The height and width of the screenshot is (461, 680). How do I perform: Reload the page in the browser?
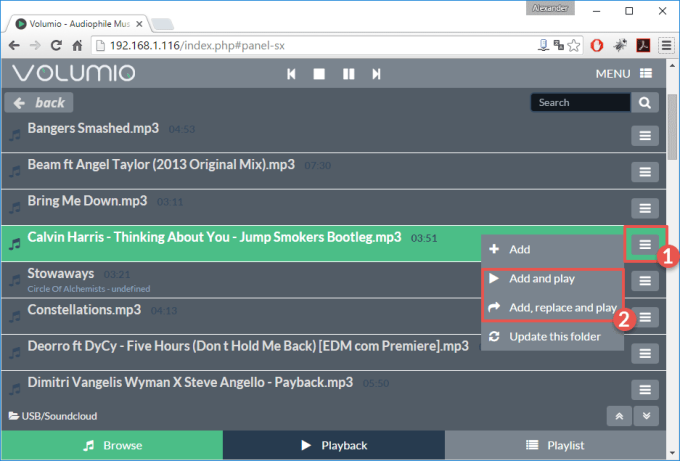point(56,46)
